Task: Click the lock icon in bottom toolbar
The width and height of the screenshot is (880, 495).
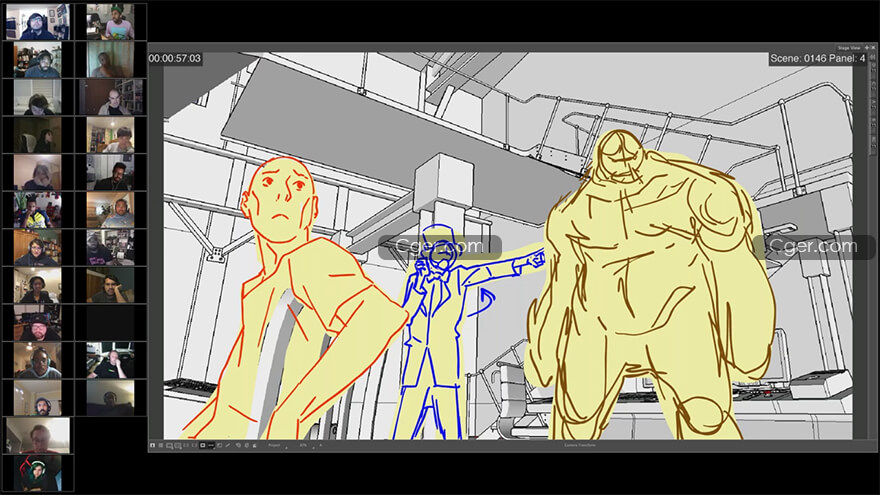Action: pos(254,445)
